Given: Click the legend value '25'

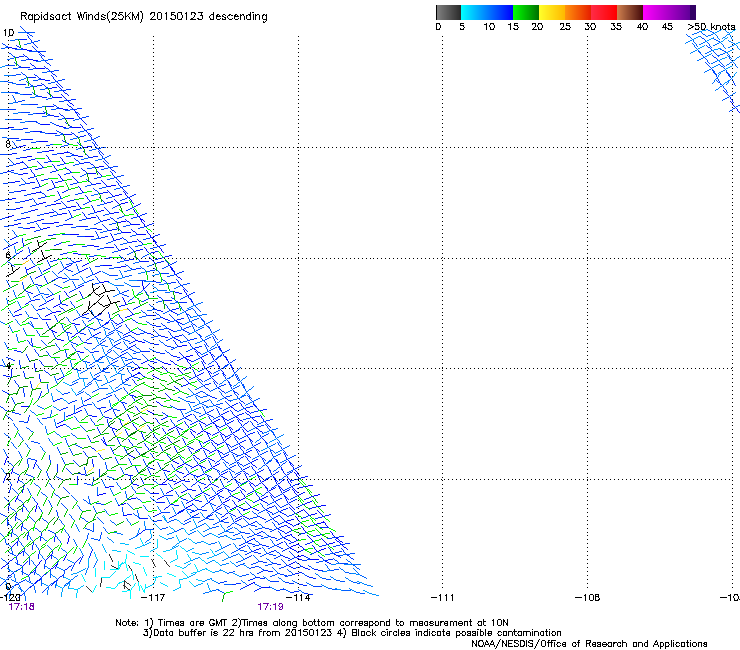Looking at the screenshot, I should [565, 27].
